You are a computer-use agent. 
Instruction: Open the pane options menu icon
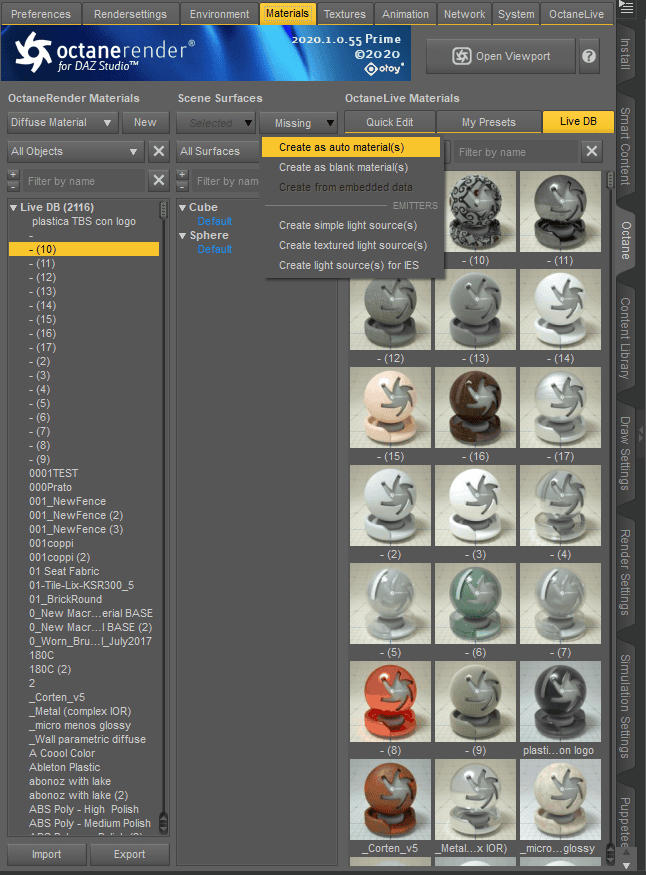point(626,8)
